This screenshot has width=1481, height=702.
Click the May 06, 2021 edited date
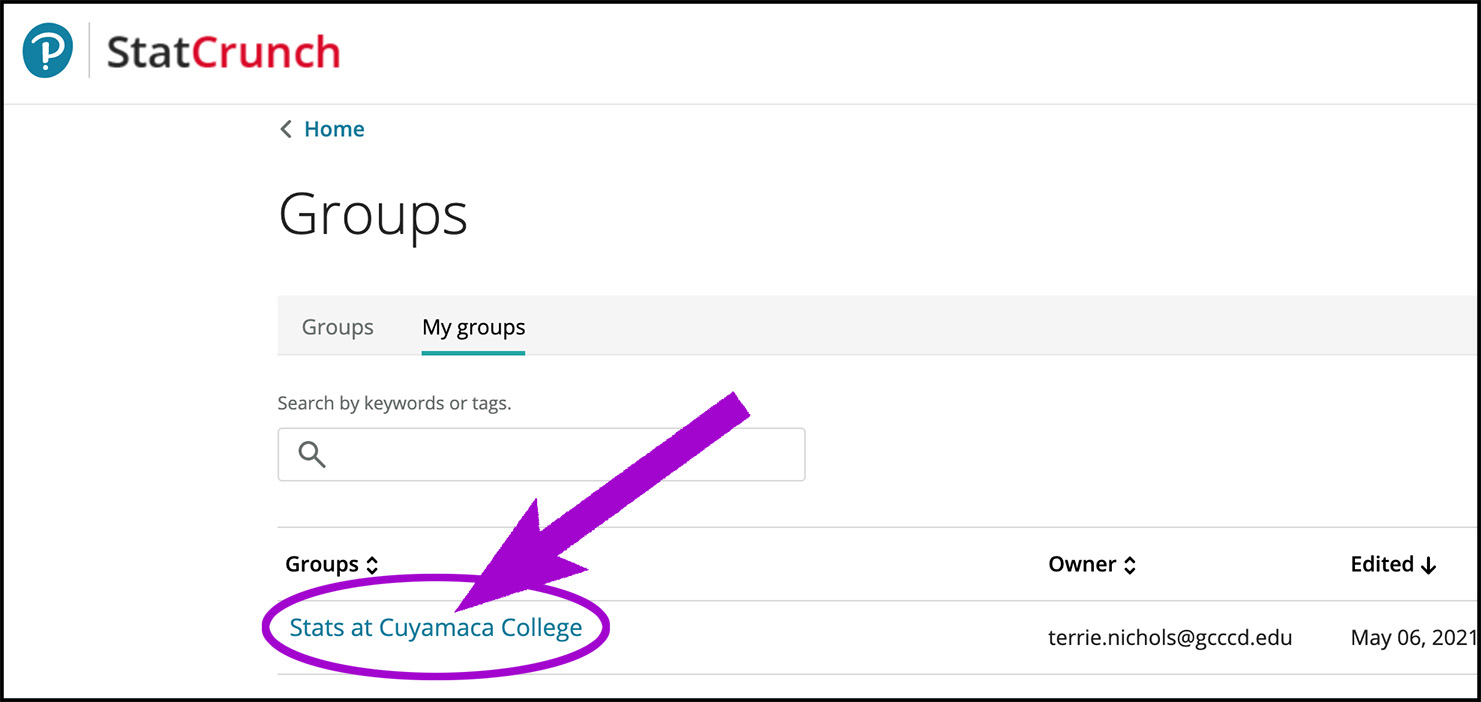click(1414, 637)
